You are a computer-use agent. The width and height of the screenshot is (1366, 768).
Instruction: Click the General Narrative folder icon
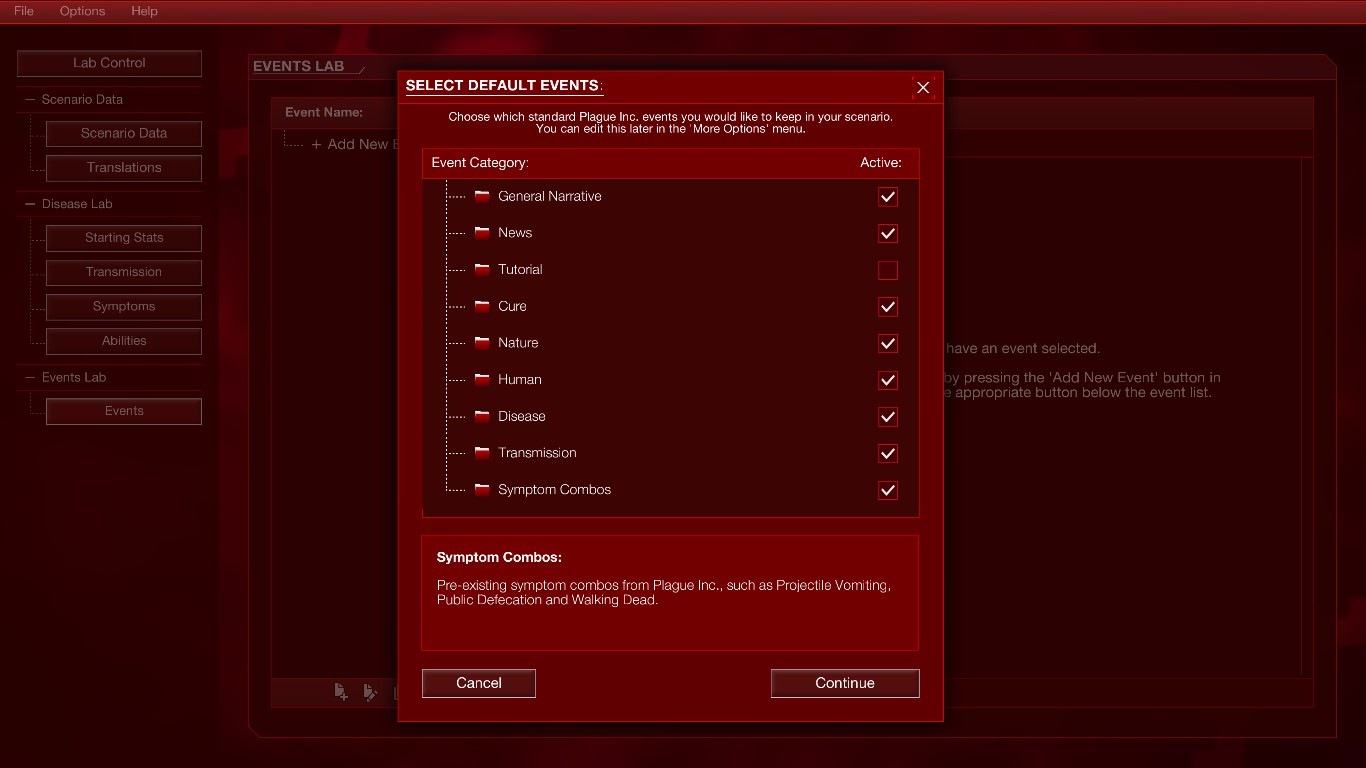pyautogui.click(x=482, y=196)
